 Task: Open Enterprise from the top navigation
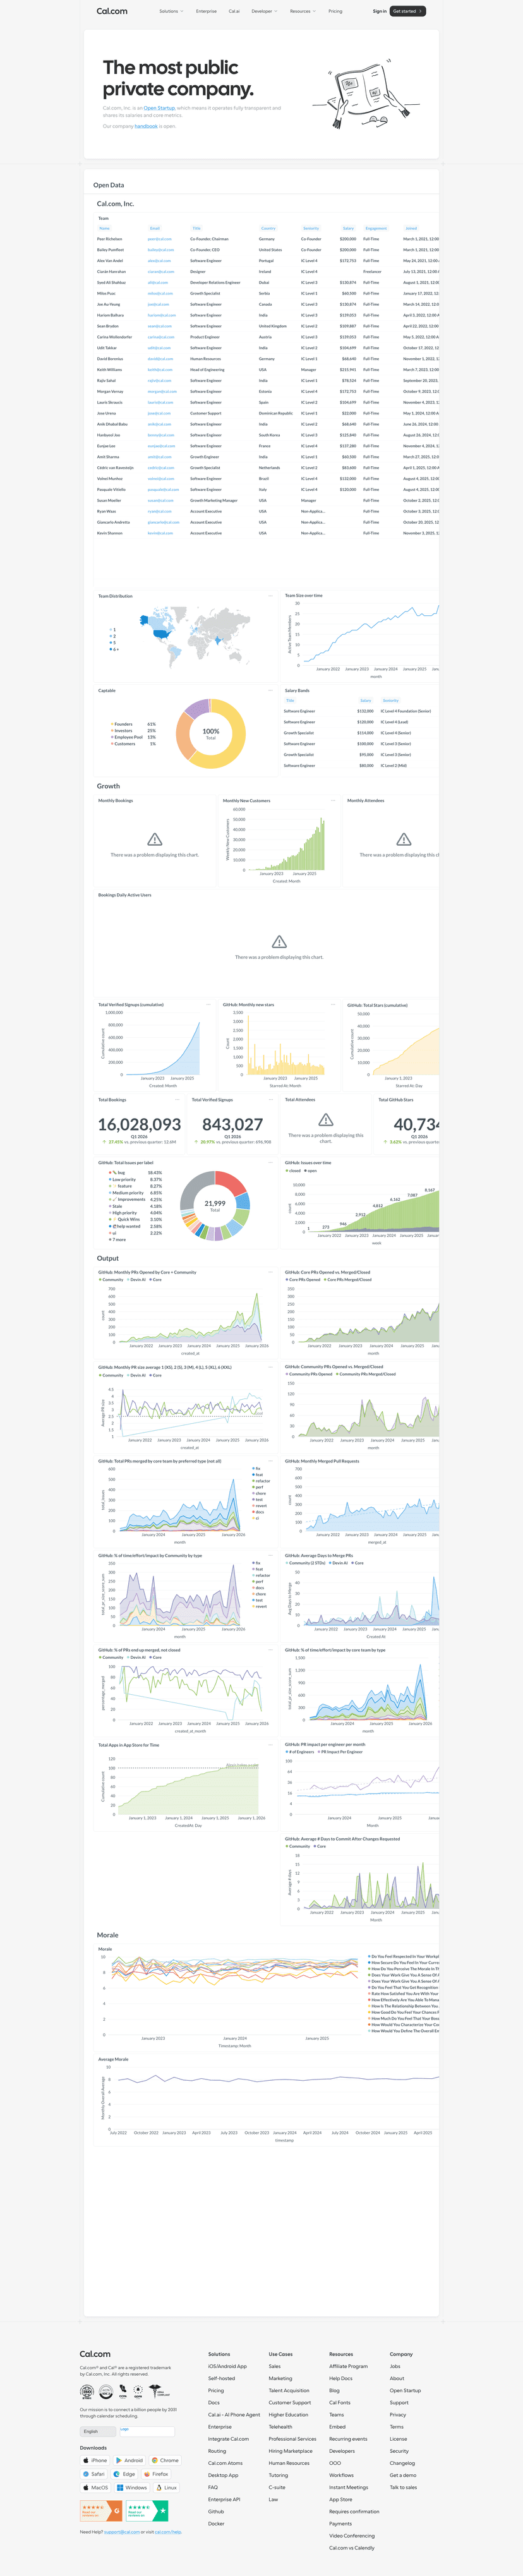pos(206,11)
